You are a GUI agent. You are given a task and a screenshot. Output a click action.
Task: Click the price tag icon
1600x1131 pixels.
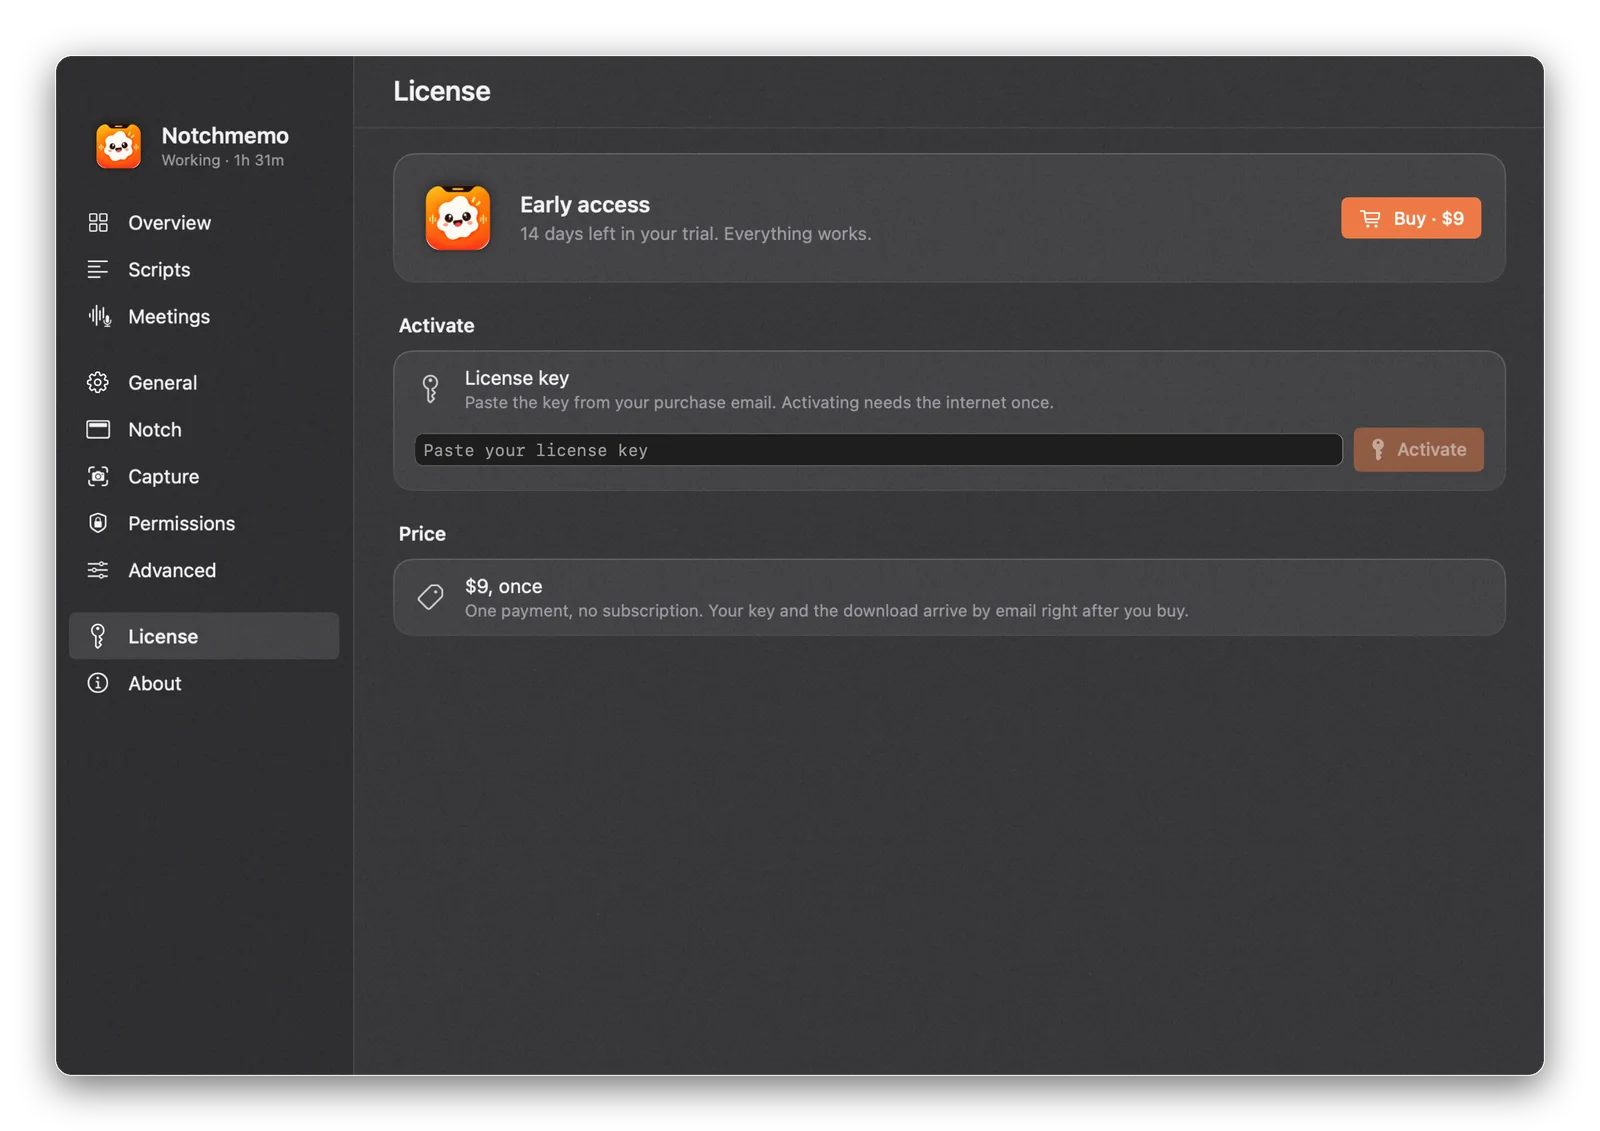click(431, 597)
